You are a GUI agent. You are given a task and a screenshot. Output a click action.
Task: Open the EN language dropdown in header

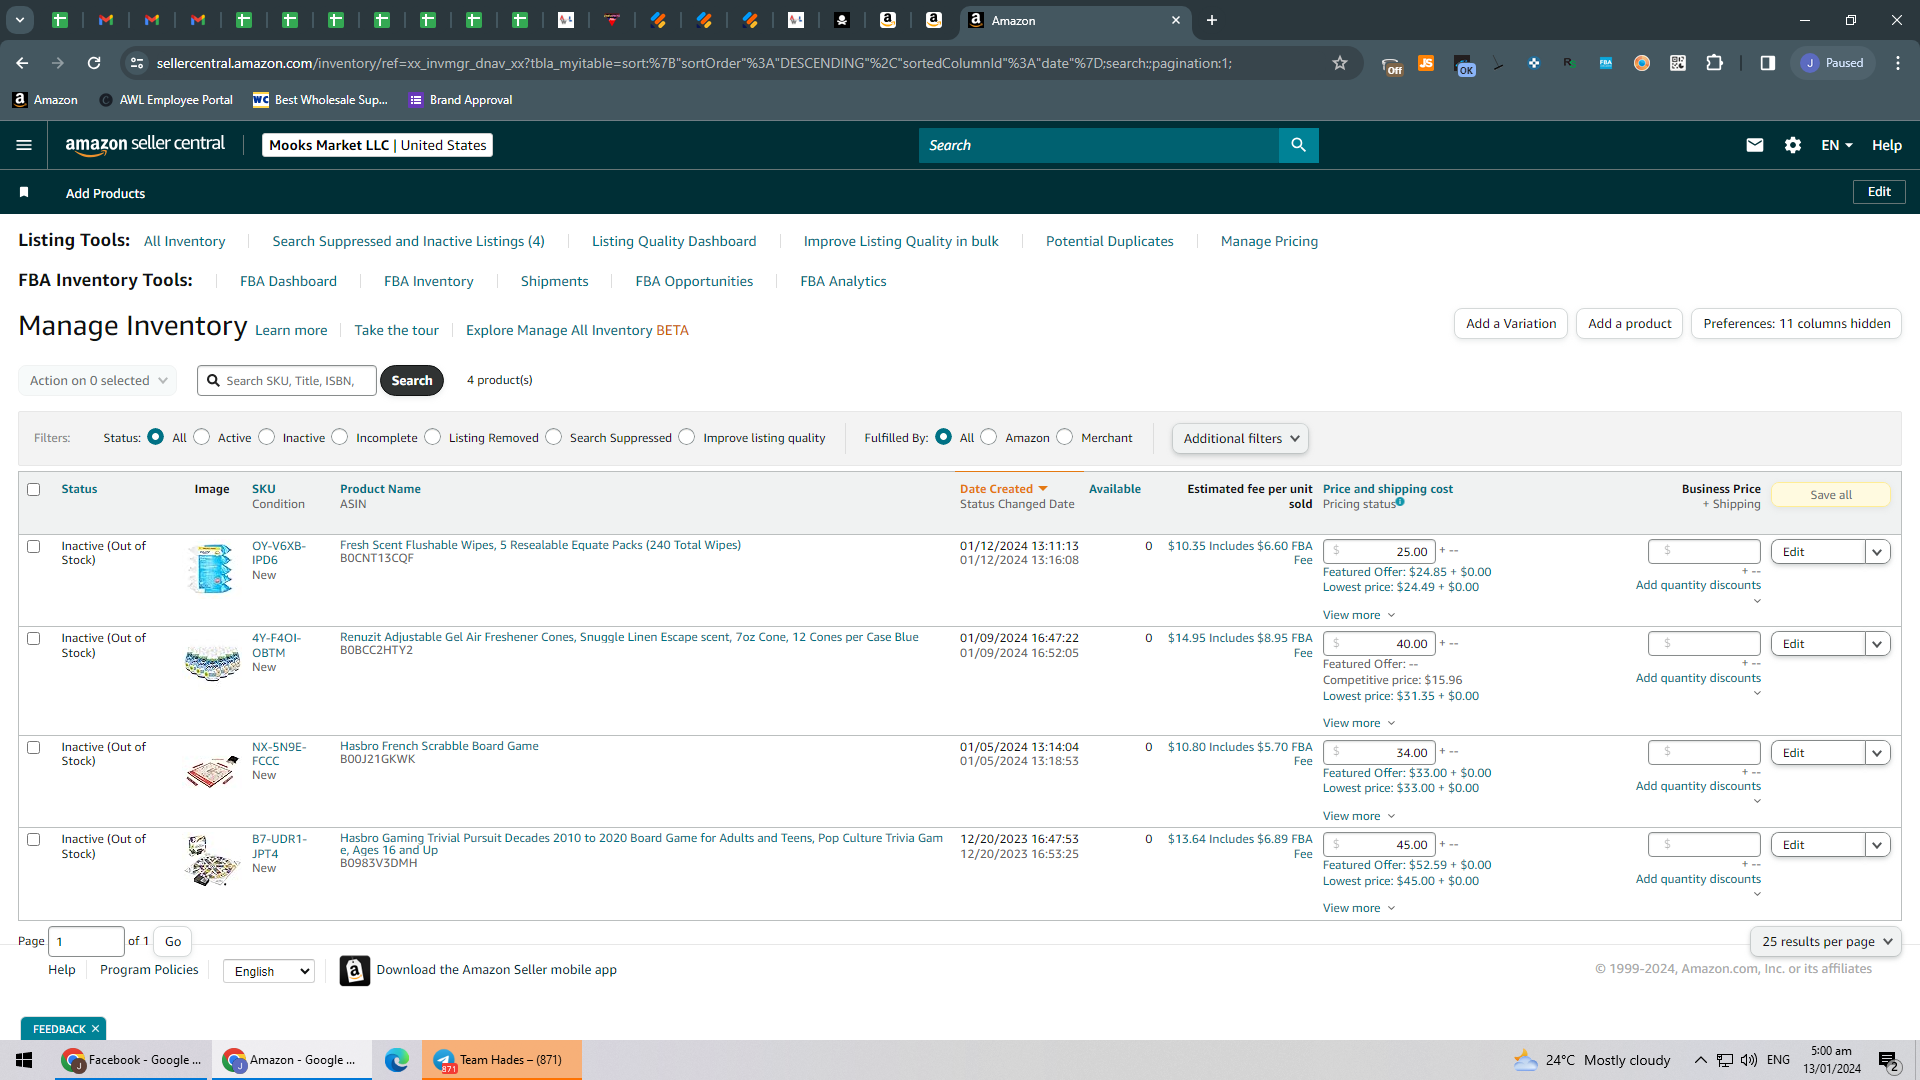(1837, 145)
